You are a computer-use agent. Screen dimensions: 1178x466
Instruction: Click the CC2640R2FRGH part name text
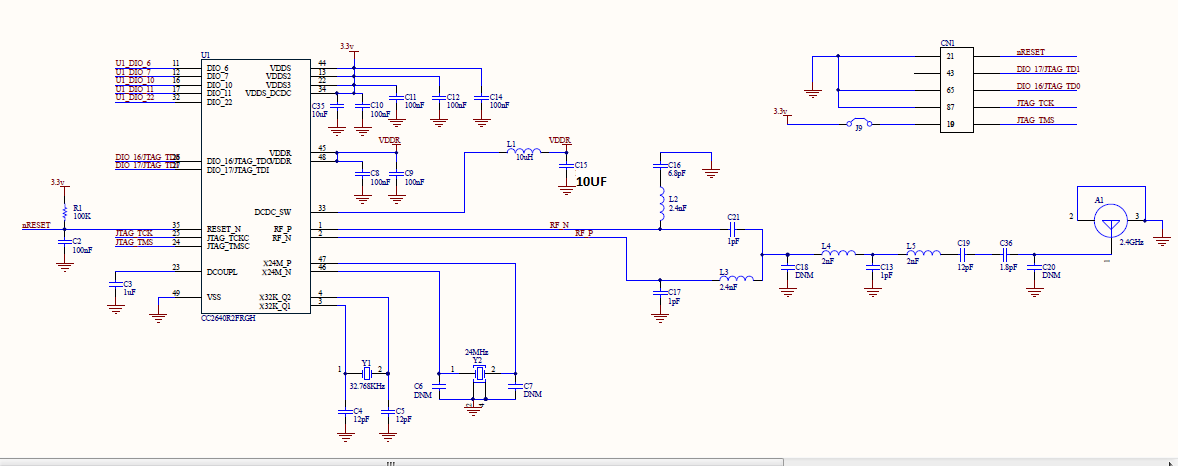point(228,319)
